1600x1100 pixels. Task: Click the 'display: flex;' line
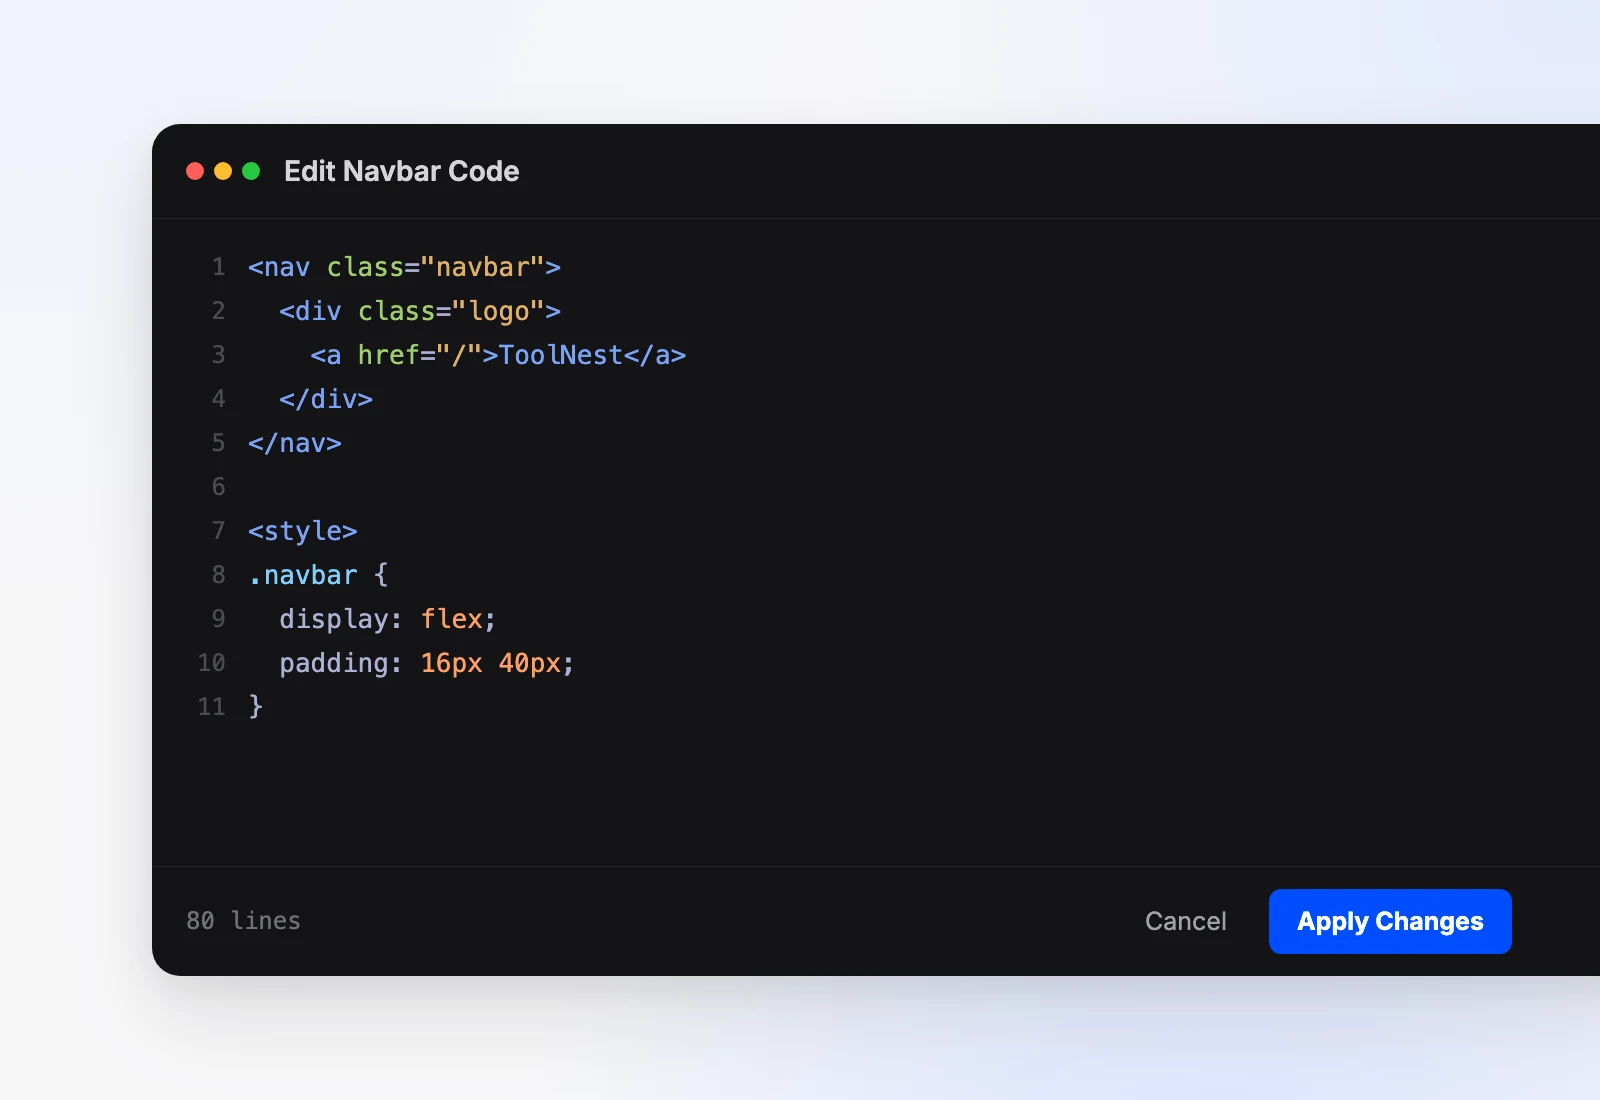[x=388, y=619]
